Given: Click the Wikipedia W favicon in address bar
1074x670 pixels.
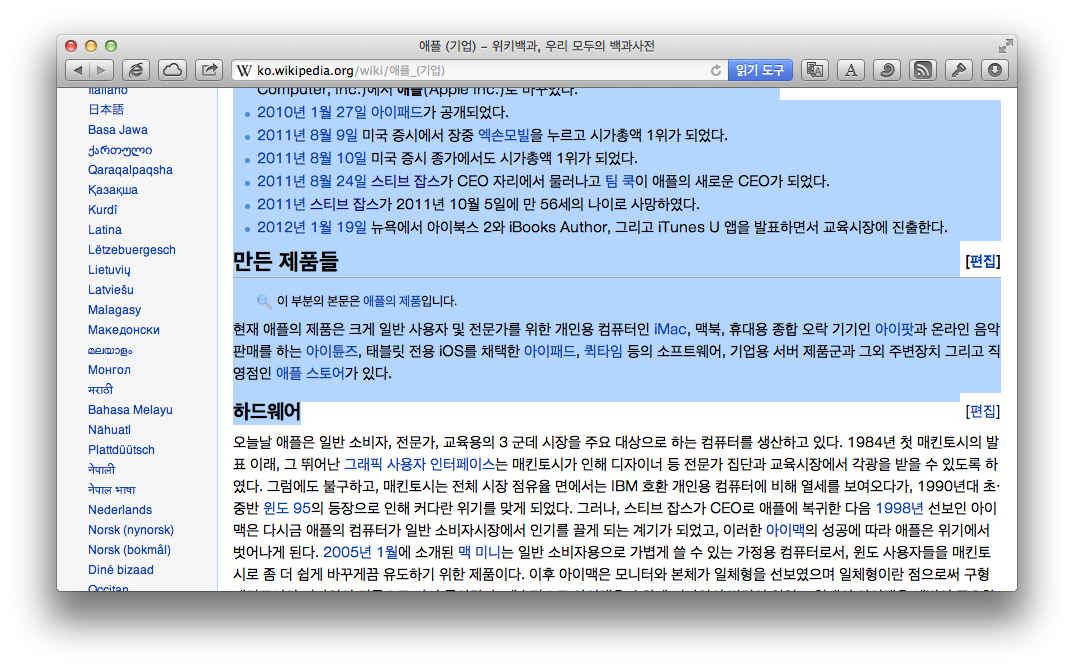Looking at the screenshot, I should [244, 71].
